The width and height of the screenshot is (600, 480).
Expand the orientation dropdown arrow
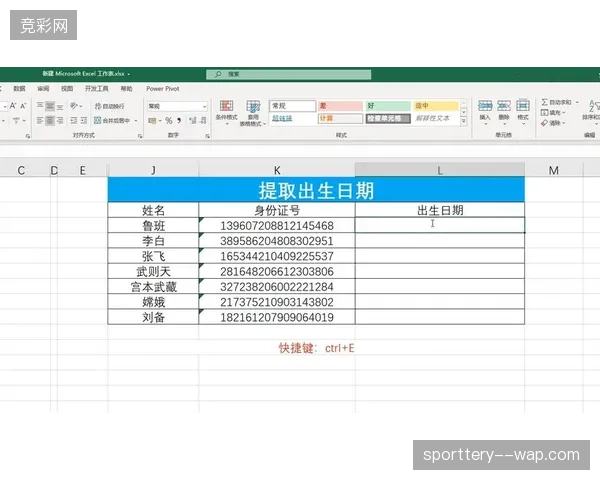coord(80,106)
